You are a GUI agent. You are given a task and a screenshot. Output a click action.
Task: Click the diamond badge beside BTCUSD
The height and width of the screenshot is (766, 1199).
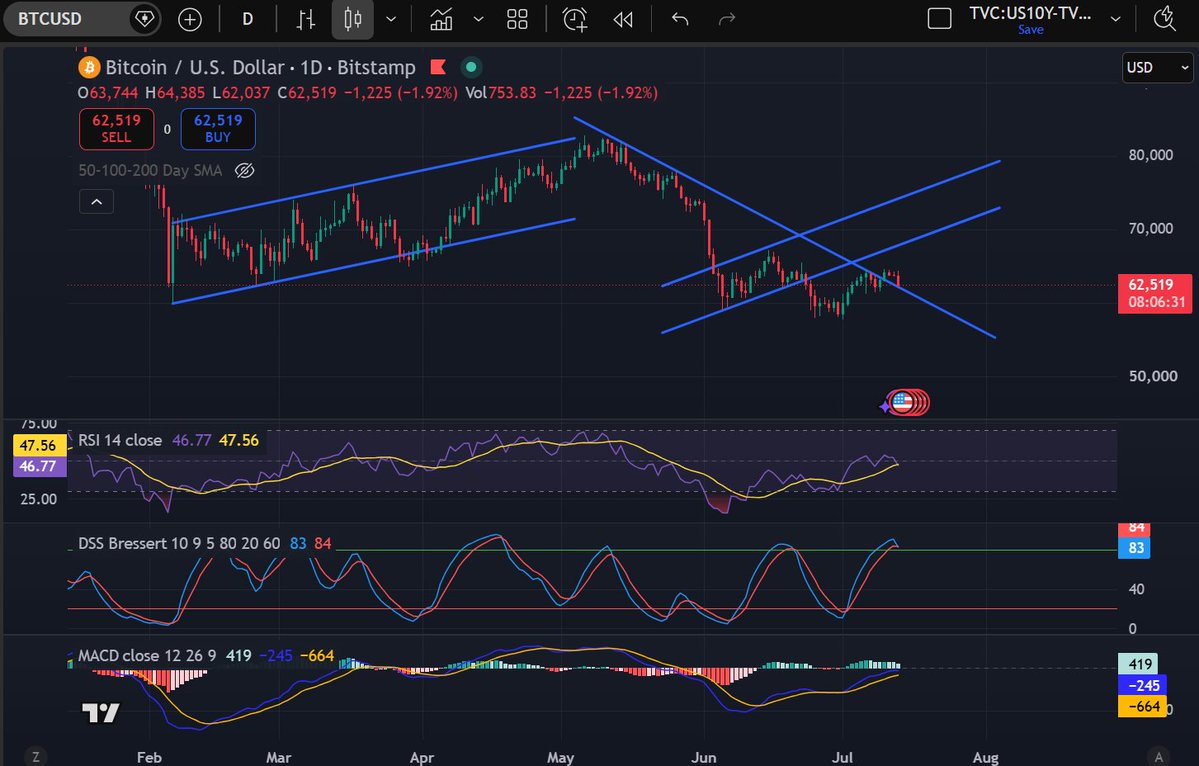pos(145,19)
